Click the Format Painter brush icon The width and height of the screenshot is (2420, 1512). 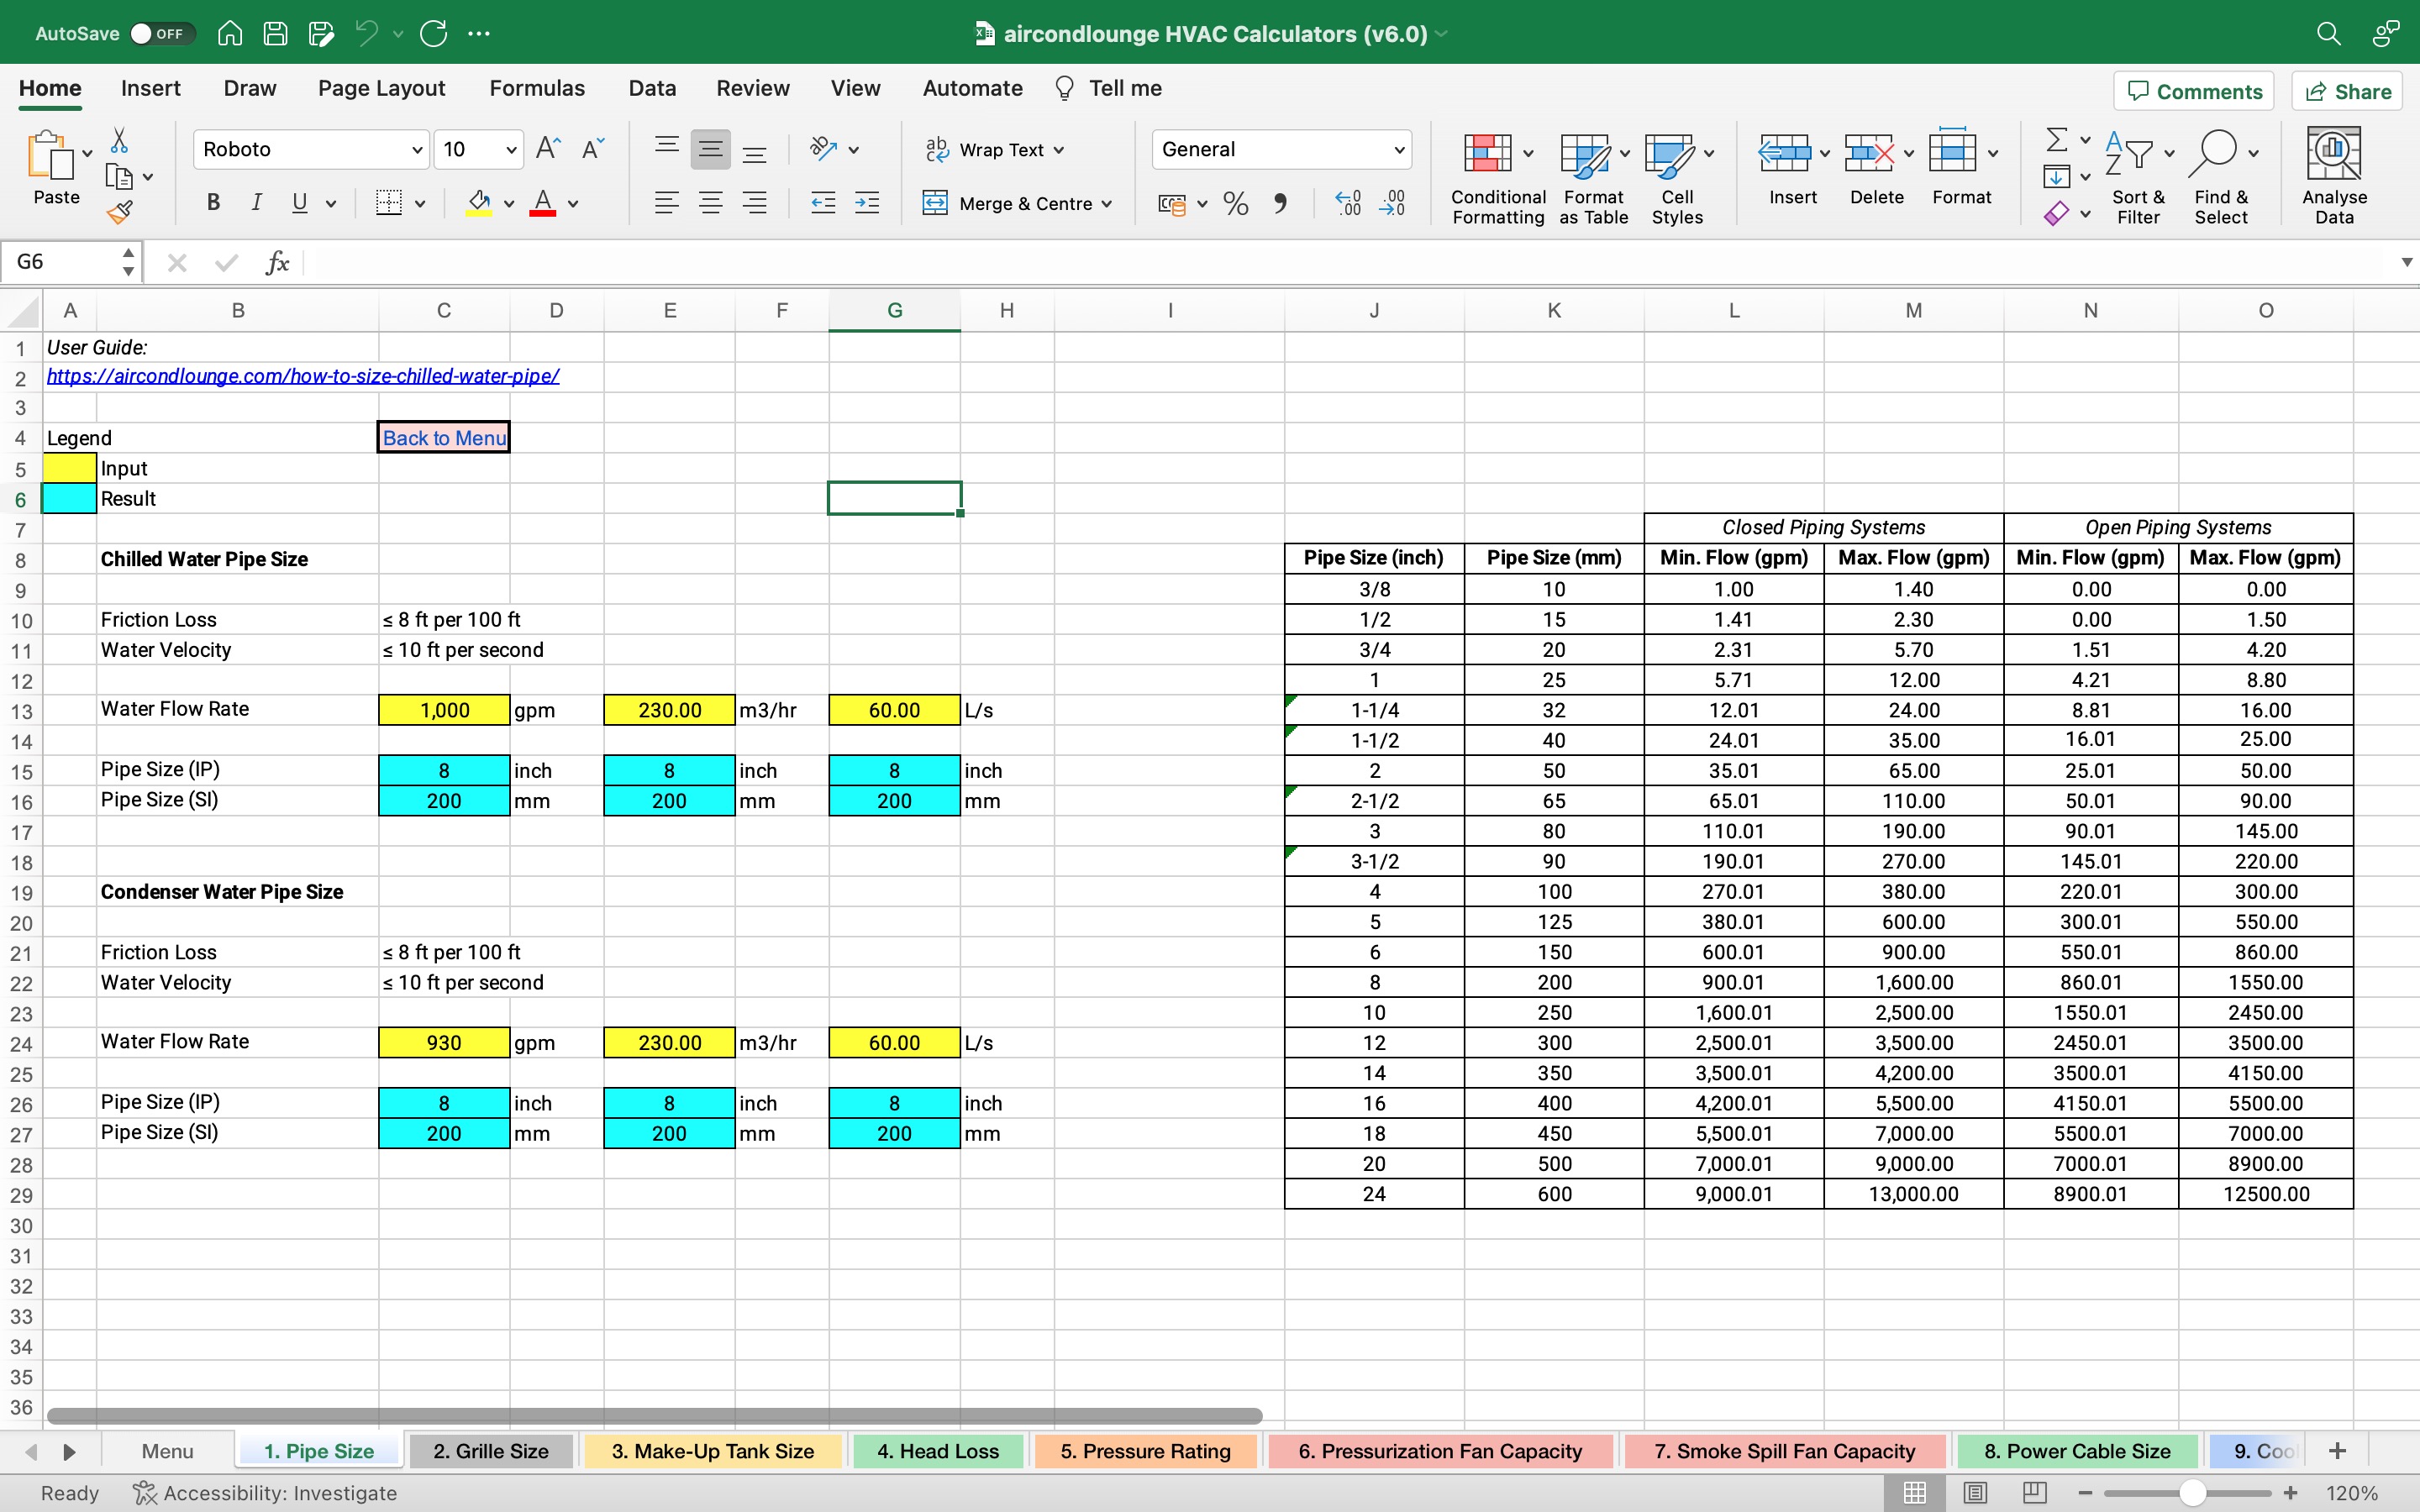click(120, 212)
